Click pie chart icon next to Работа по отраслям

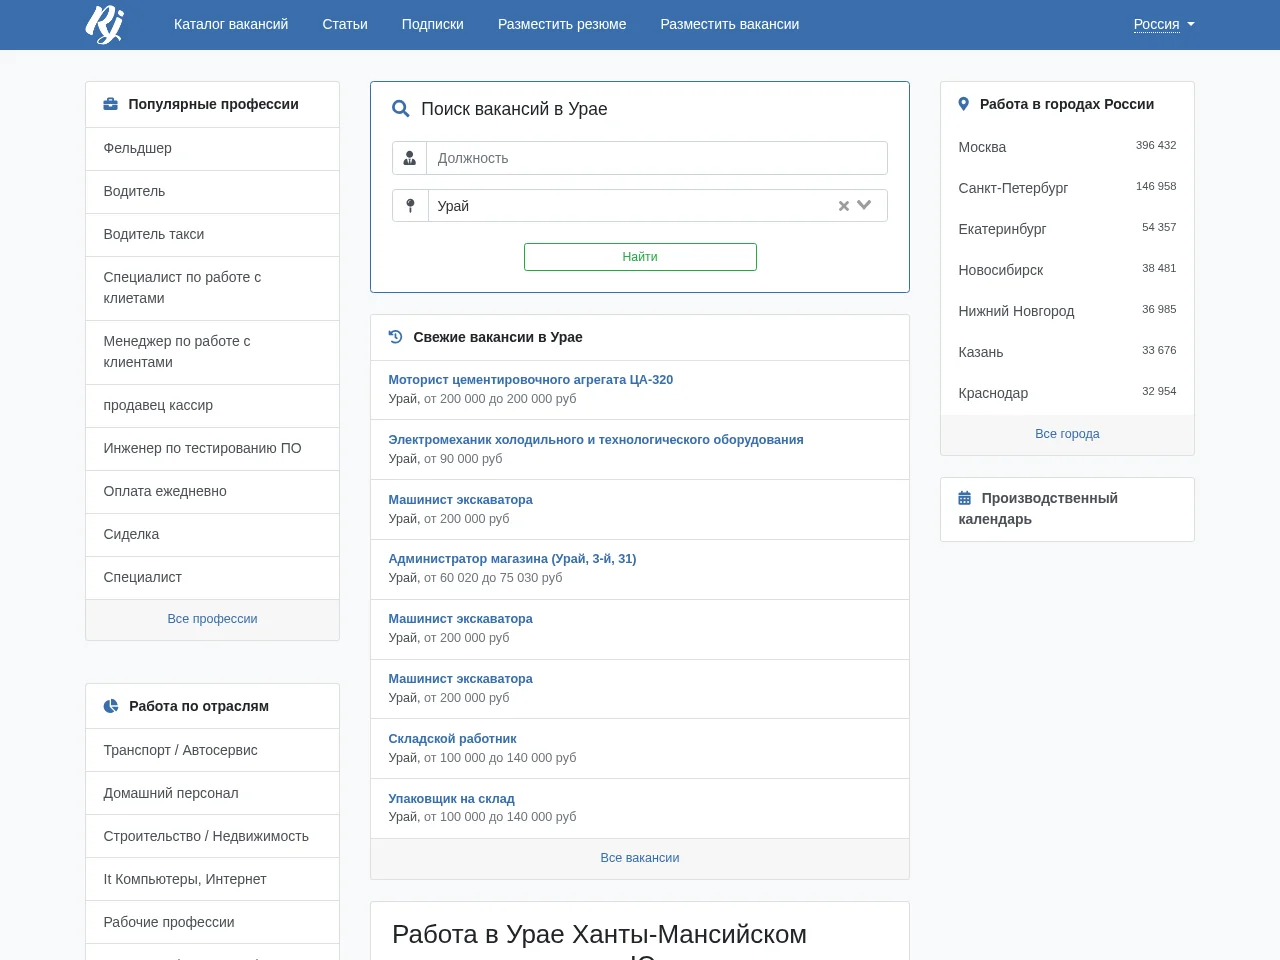pos(111,706)
